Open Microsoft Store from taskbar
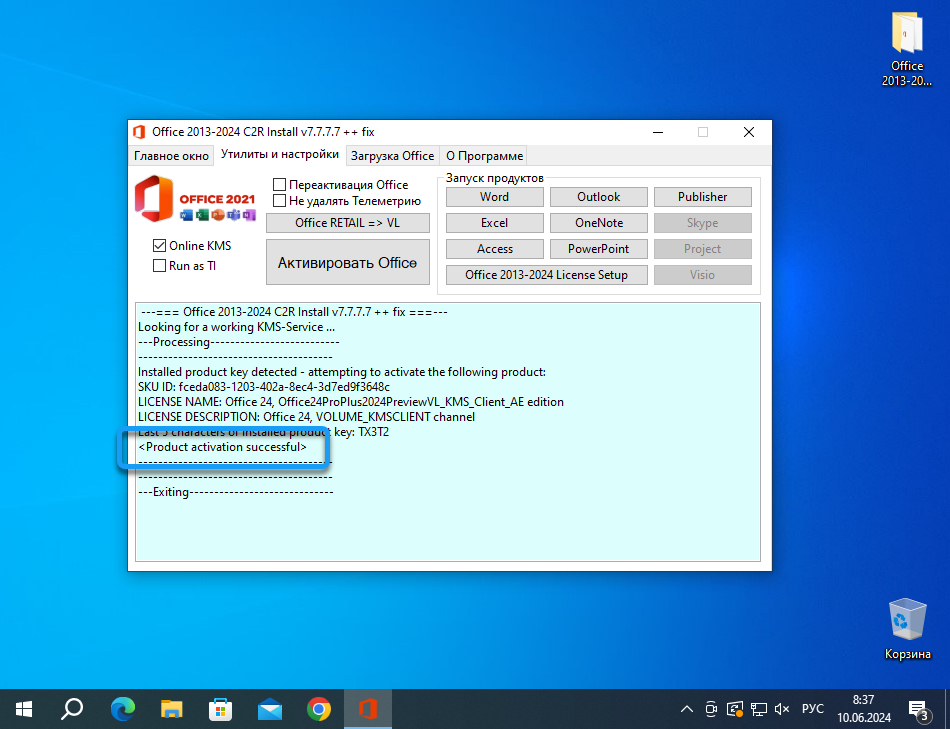Viewport: 950px width, 729px height. 221,709
